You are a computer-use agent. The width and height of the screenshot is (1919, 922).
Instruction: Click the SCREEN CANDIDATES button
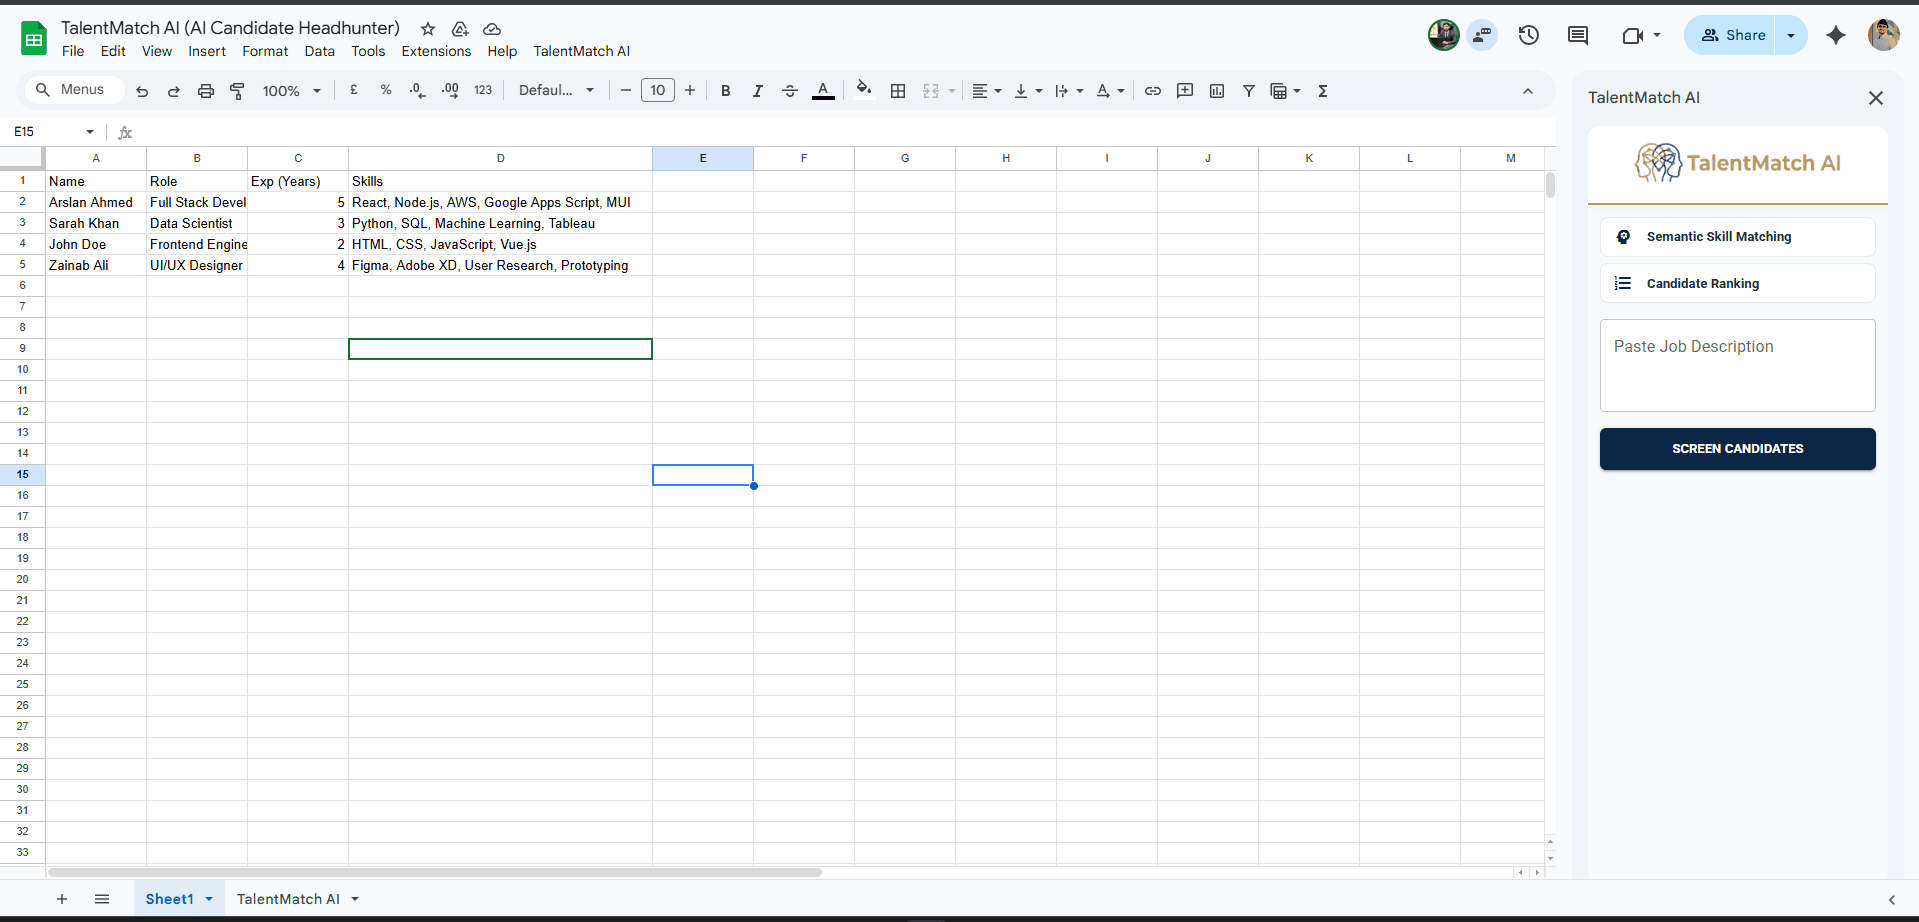coord(1738,449)
